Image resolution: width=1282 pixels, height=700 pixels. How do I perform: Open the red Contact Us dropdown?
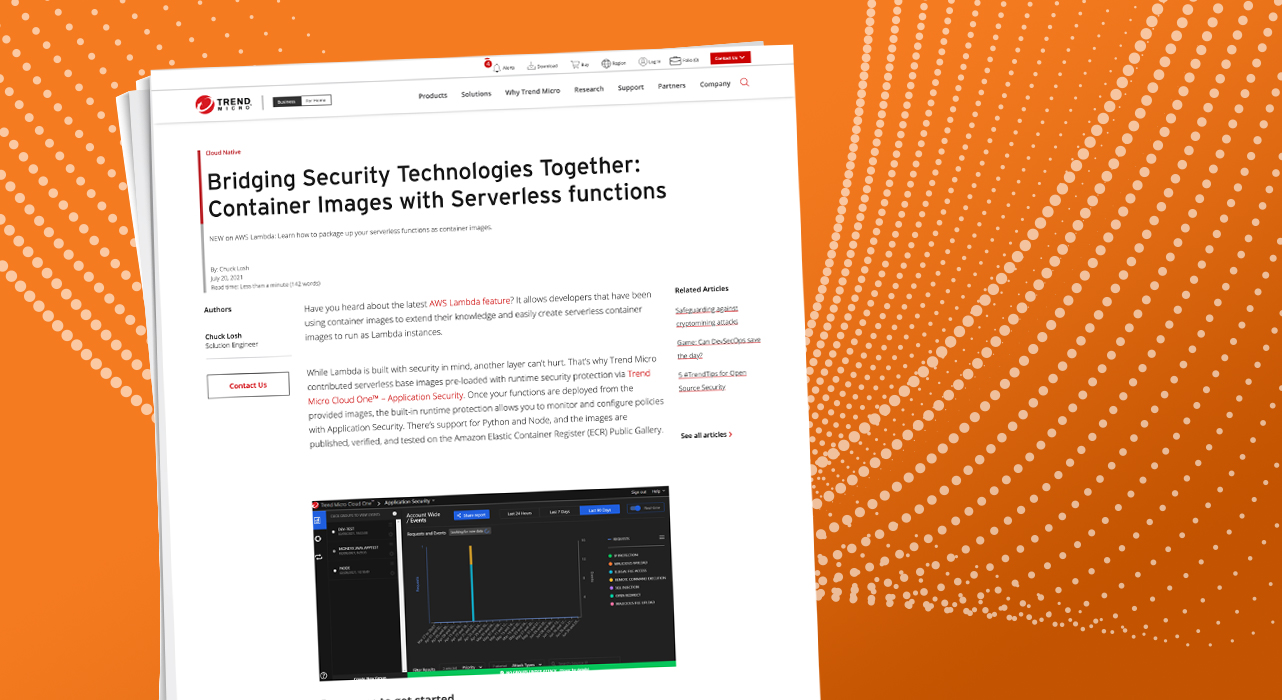pyautogui.click(x=730, y=58)
